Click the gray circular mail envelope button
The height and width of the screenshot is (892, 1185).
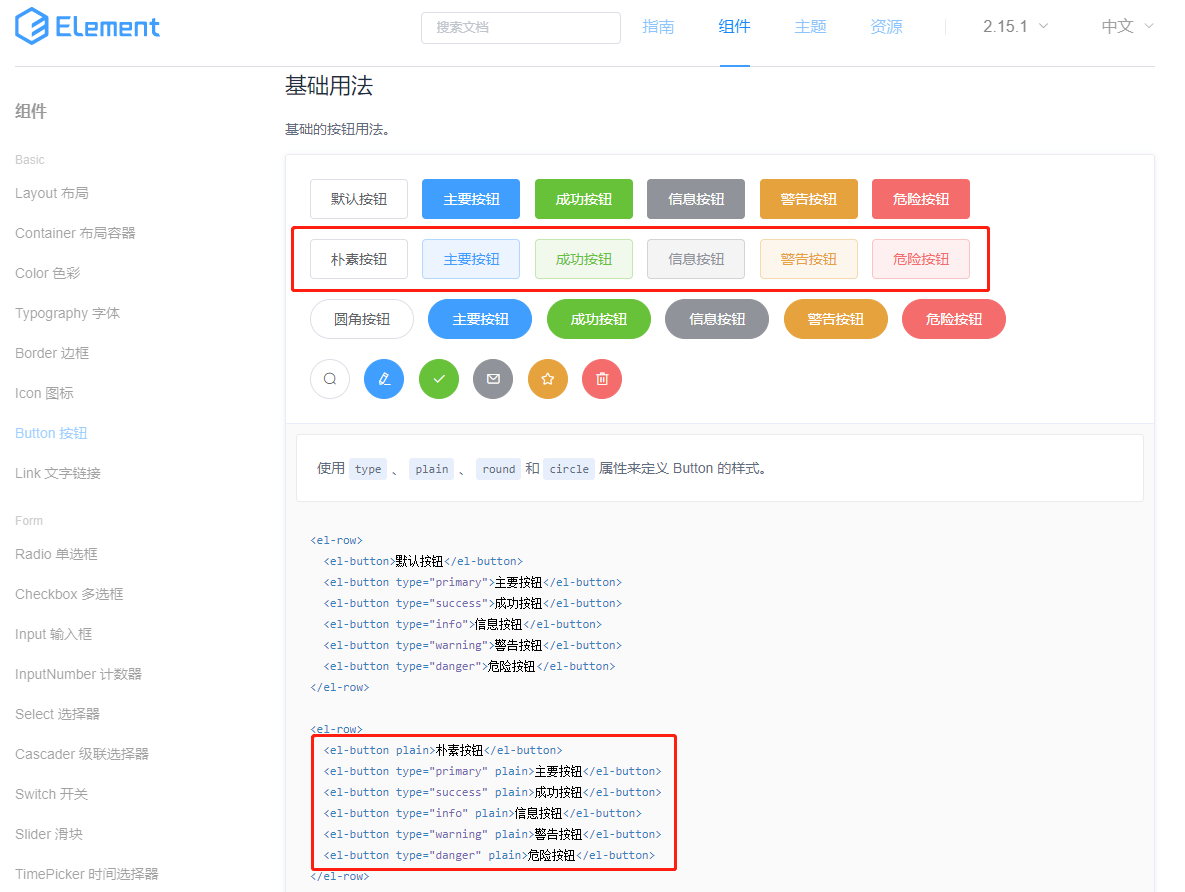tap(493, 379)
